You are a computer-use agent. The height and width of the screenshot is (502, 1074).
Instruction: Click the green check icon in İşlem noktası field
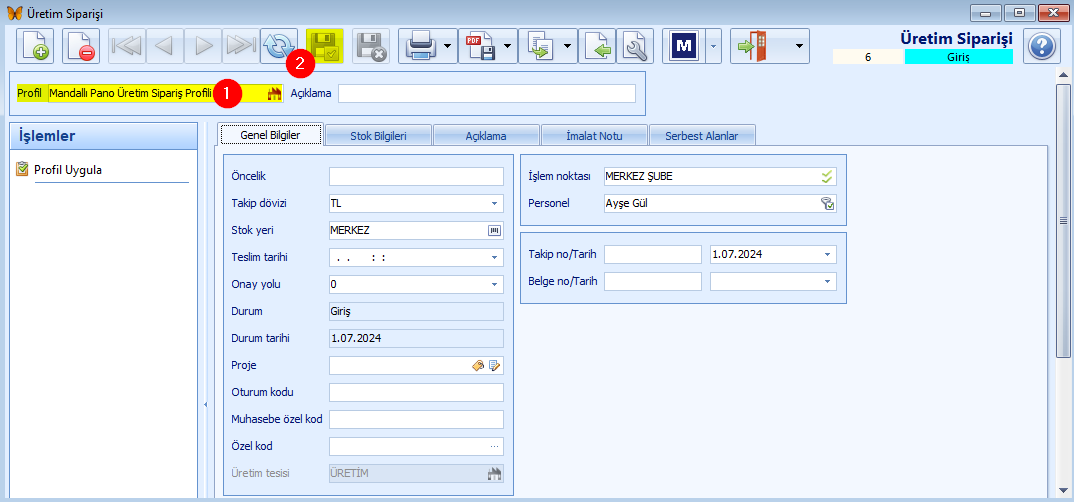point(827,177)
